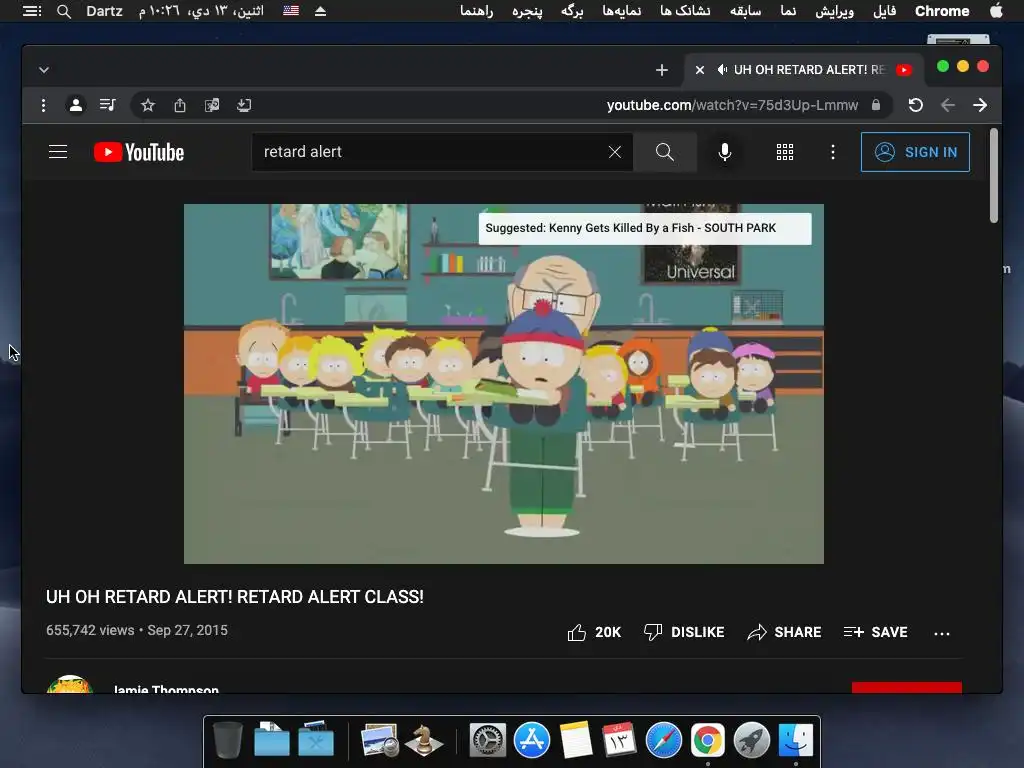Screen dimensions: 1024x768
Task: Open Google Chrome in the dock
Action: click(708, 740)
